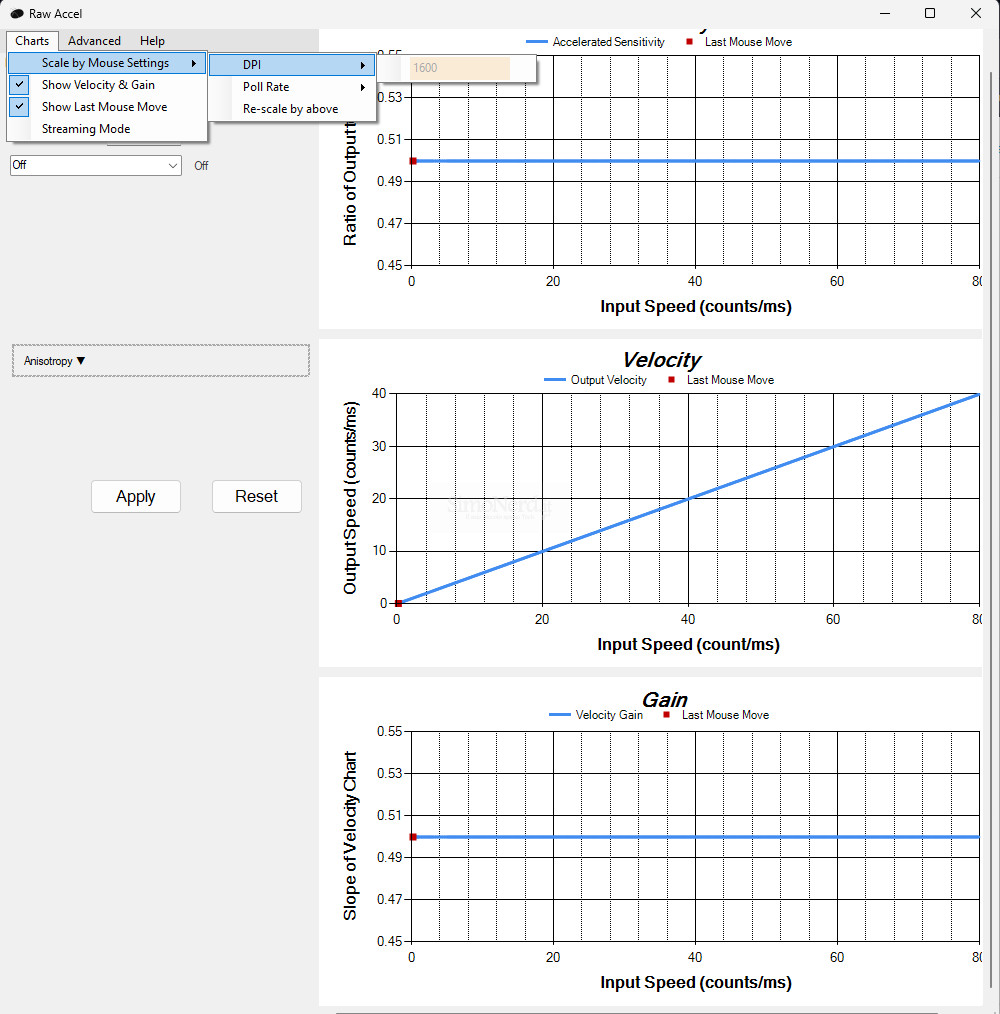The image size is (1000, 1014).
Task: Open the Help menu
Action: 152,41
